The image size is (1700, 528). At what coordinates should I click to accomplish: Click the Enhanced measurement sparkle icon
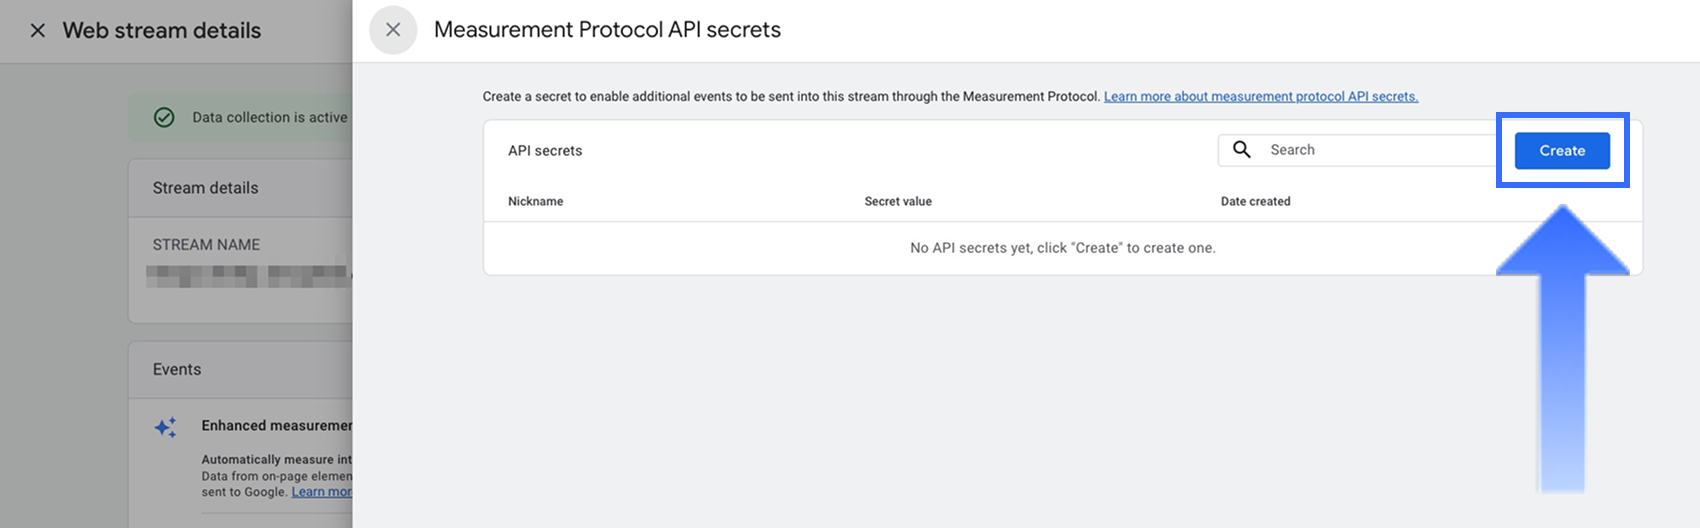[x=165, y=427]
